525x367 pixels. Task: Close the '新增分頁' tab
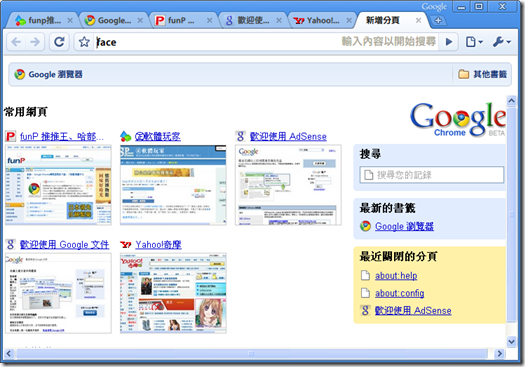tap(418, 20)
